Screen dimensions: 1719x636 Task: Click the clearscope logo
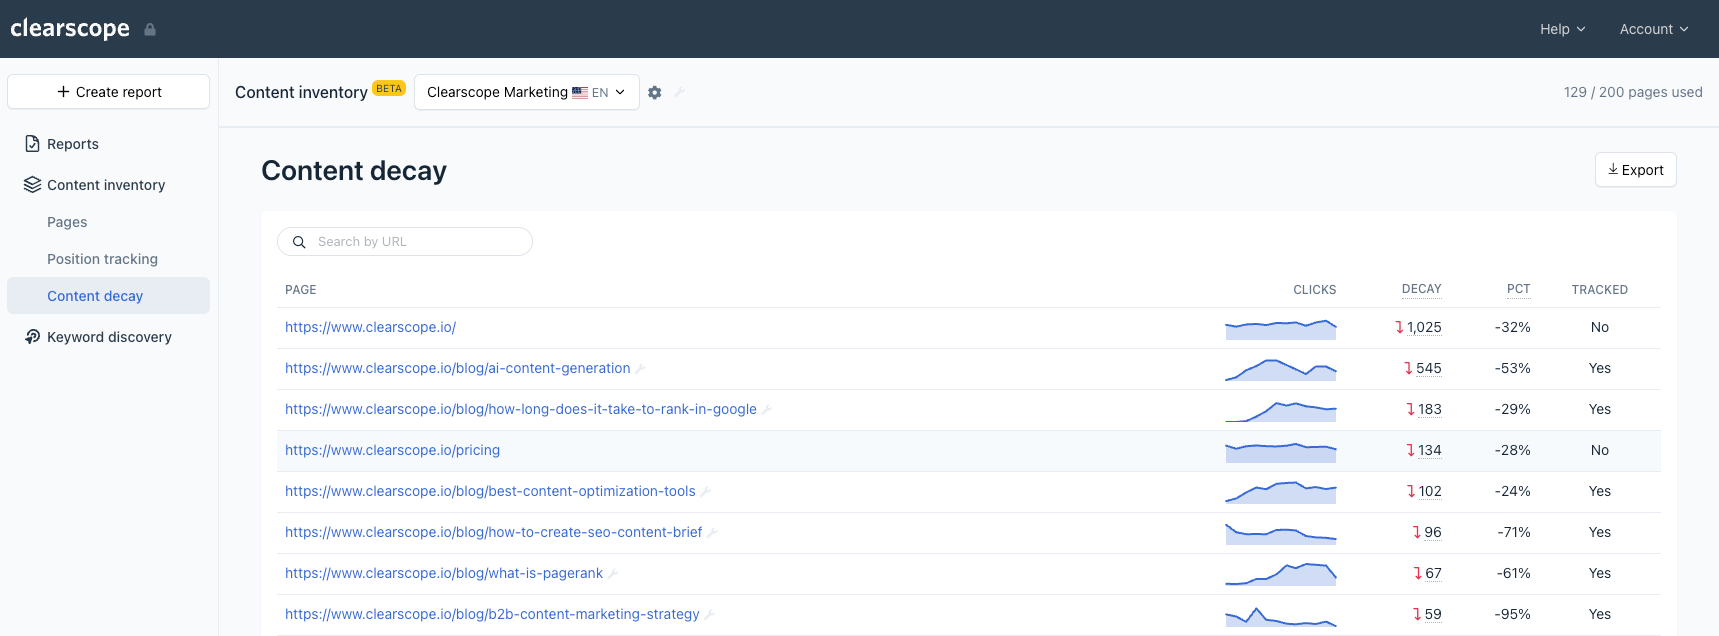click(70, 29)
